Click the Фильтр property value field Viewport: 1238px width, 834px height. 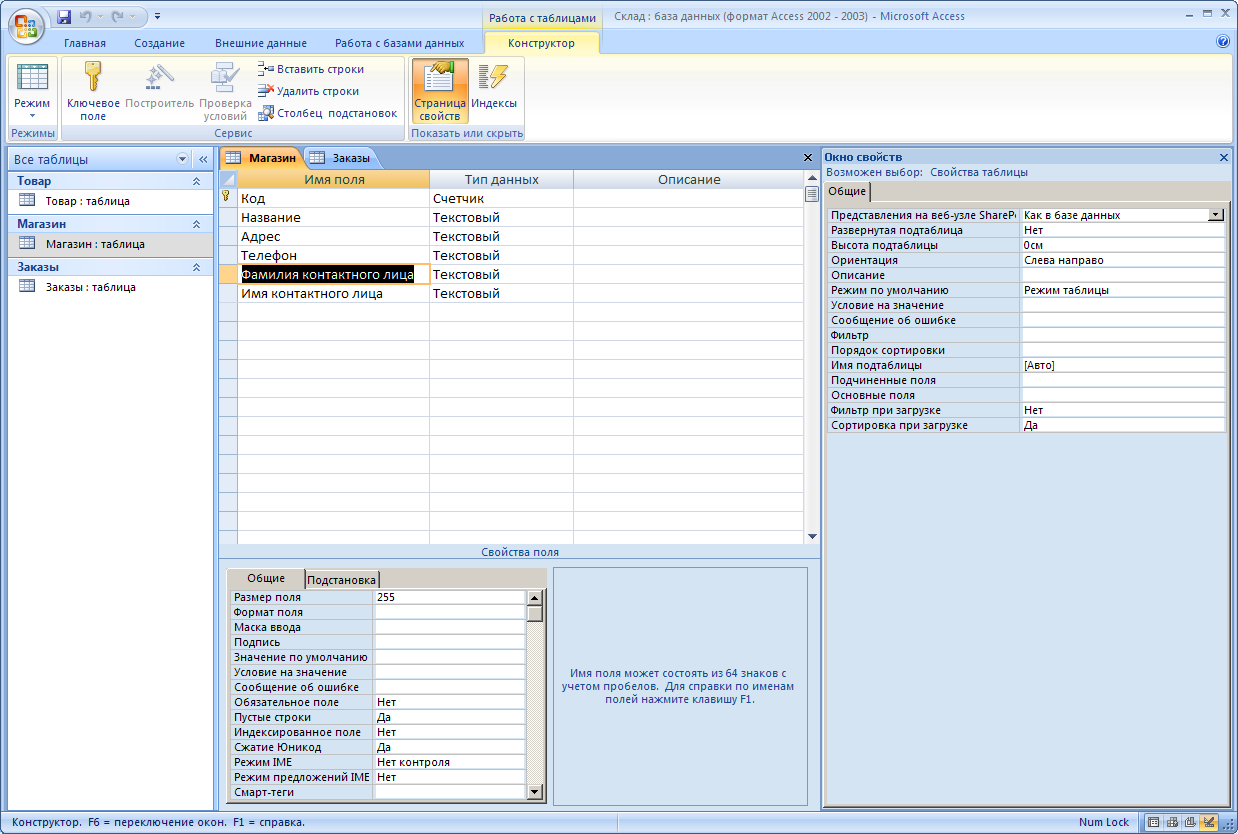tap(1123, 335)
